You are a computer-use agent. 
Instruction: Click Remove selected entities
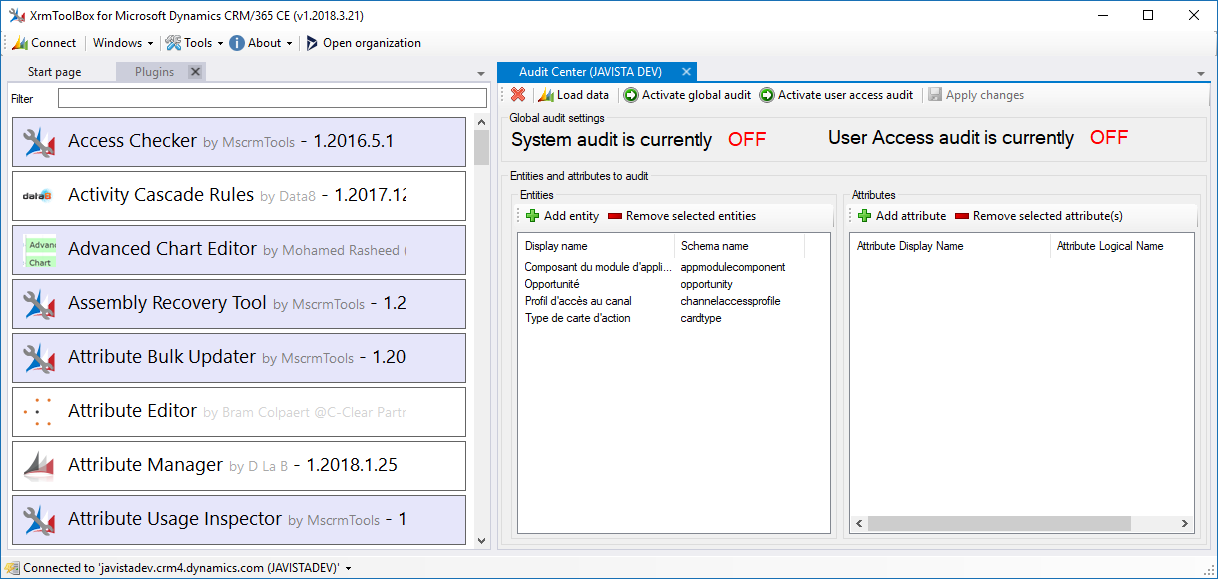[682, 216]
